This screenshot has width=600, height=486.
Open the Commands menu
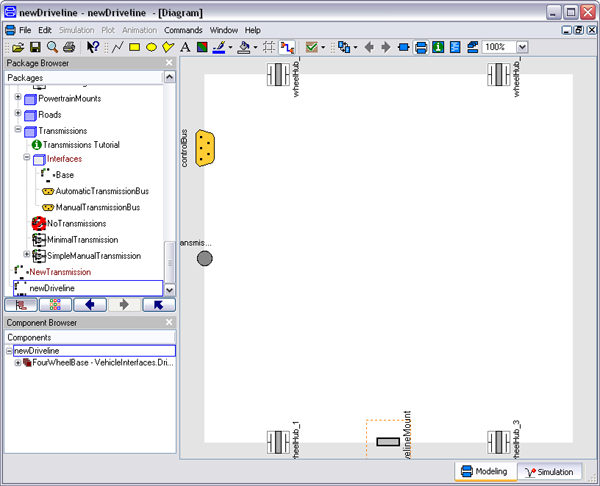point(184,31)
